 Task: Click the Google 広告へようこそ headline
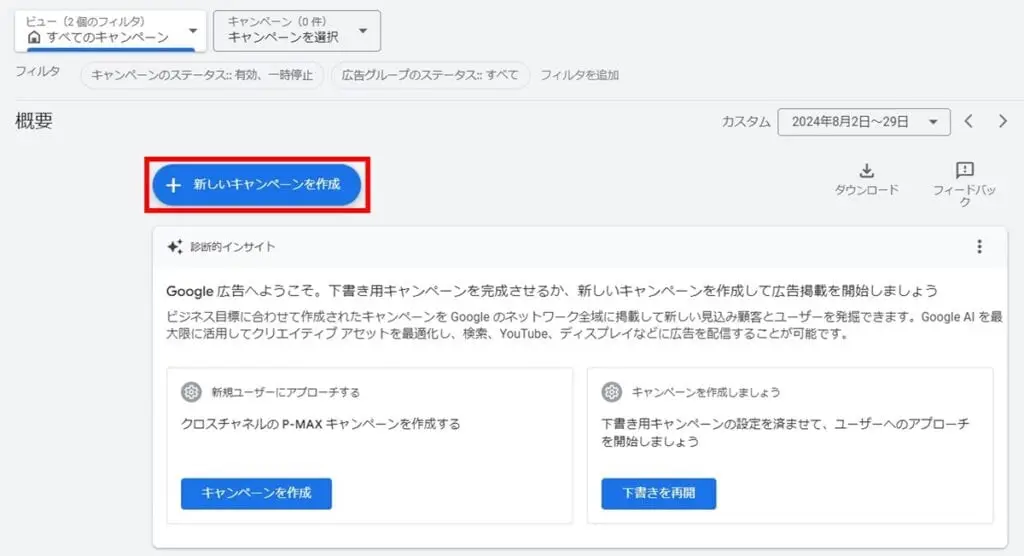[552, 291]
